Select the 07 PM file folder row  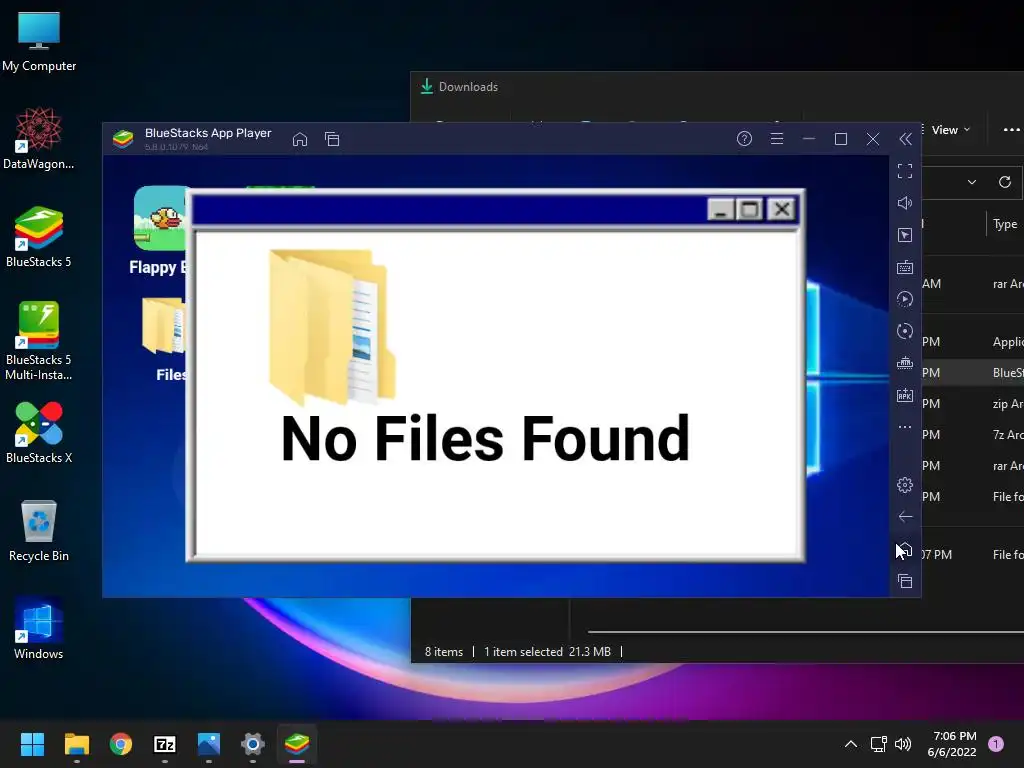point(972,554)
